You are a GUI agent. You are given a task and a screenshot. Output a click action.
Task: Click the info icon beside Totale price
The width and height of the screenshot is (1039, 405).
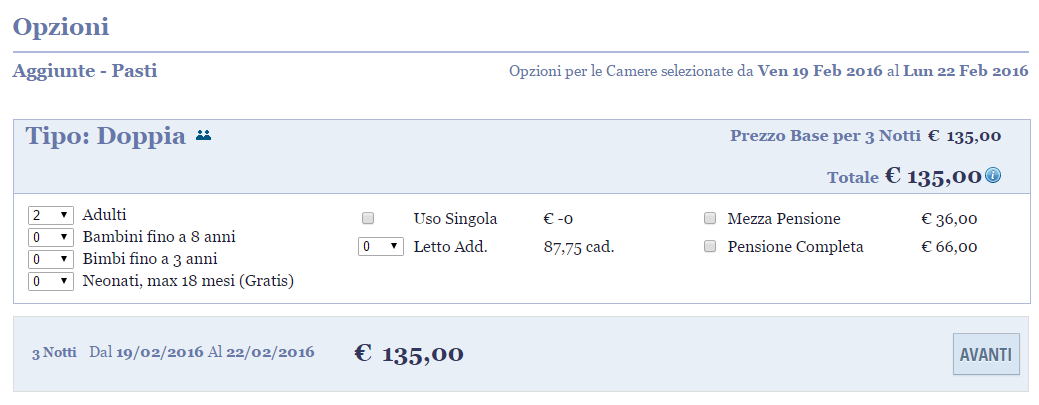(x=993, y=176)
